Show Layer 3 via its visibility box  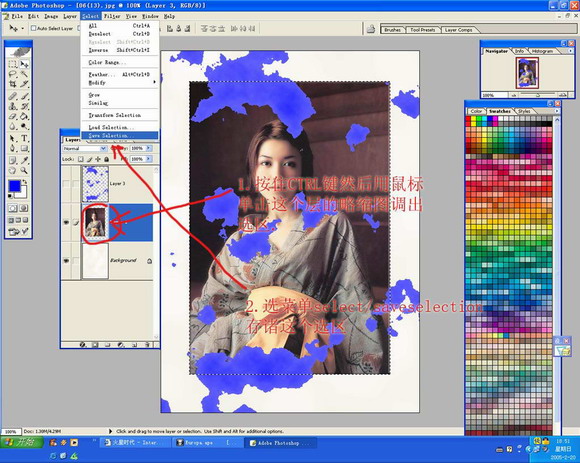(x=66, y=183)
